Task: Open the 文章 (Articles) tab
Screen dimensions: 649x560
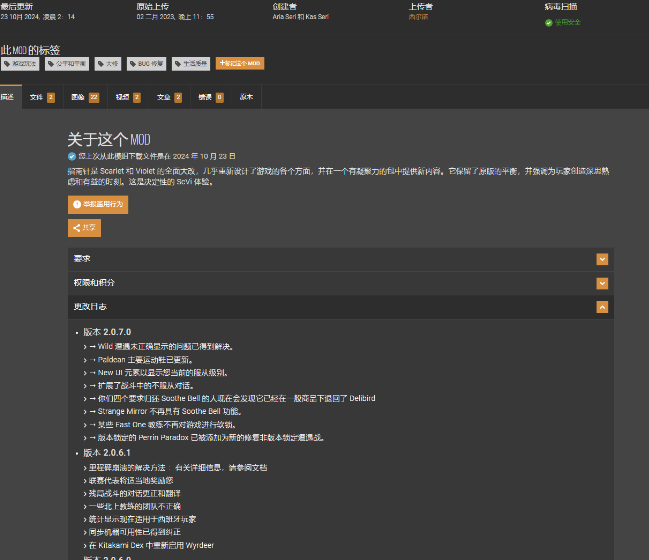Action: (x=169, y=97)
